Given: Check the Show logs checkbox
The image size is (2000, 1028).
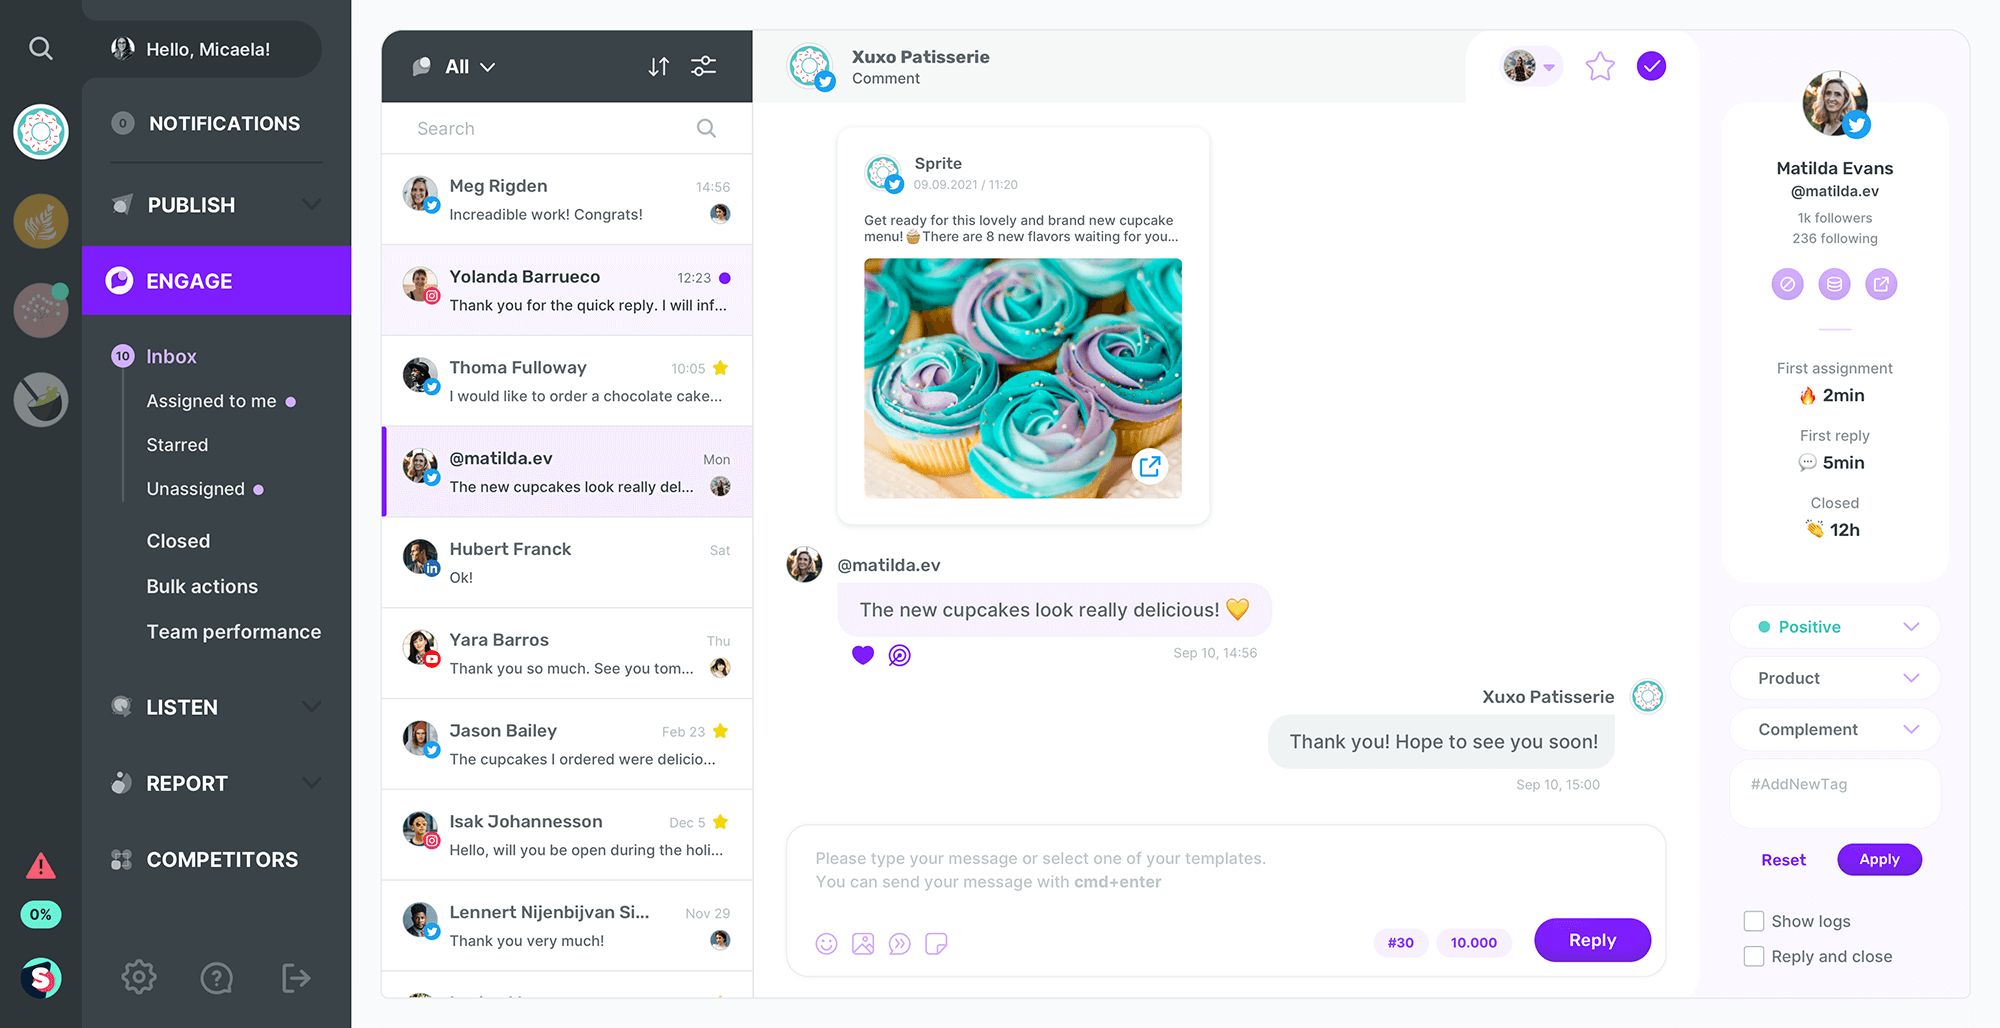Looking at the screenshot, I should (x=1754, y=921).
